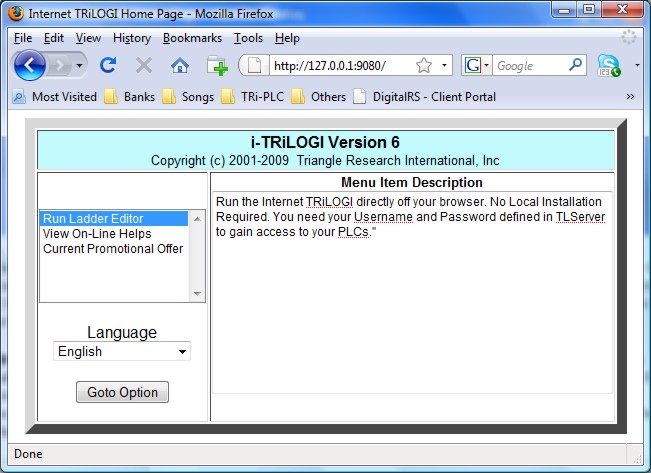This screenshot has height=473, width=651.
Task: Click the search magnifier icon
Action: (x=575, y=65)
